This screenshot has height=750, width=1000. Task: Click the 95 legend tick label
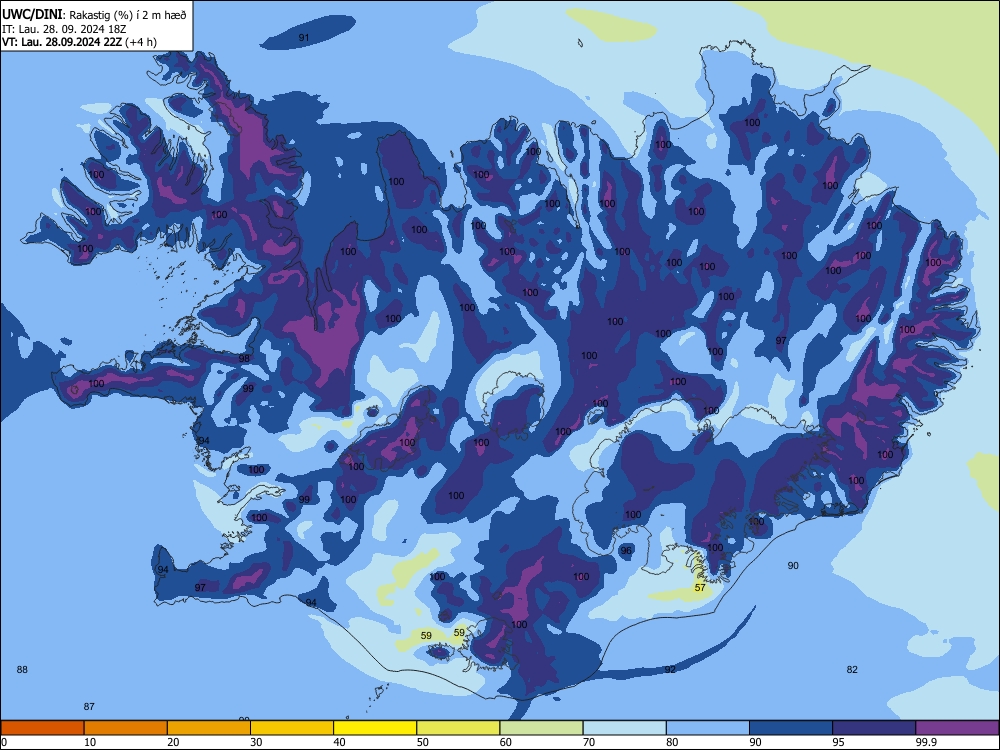click(x=838, y=742)
